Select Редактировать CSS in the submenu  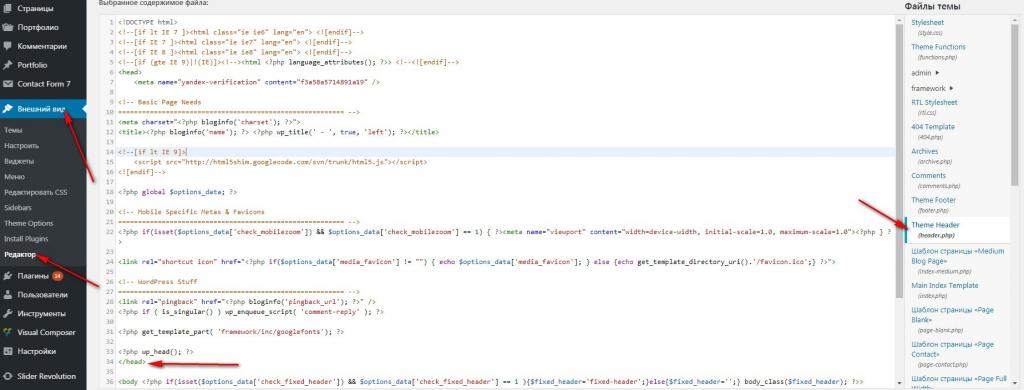click(35, 193)
